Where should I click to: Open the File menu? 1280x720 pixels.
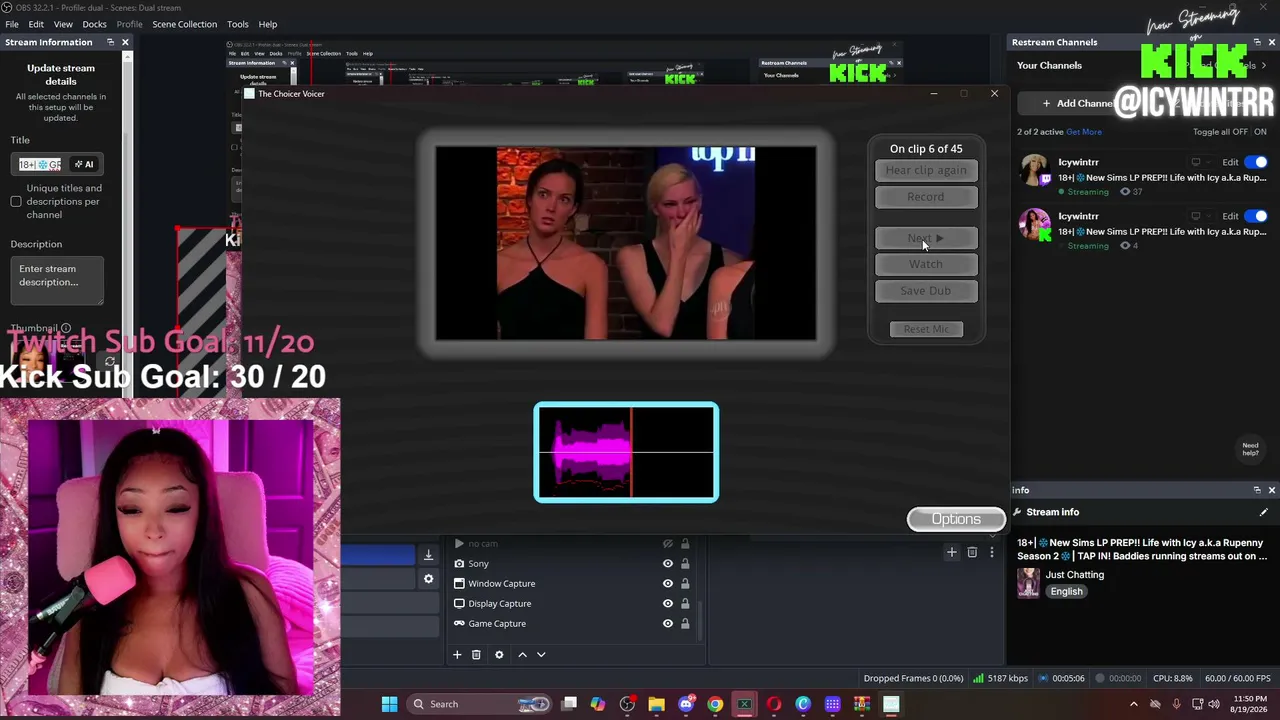(x=12, y=24)
